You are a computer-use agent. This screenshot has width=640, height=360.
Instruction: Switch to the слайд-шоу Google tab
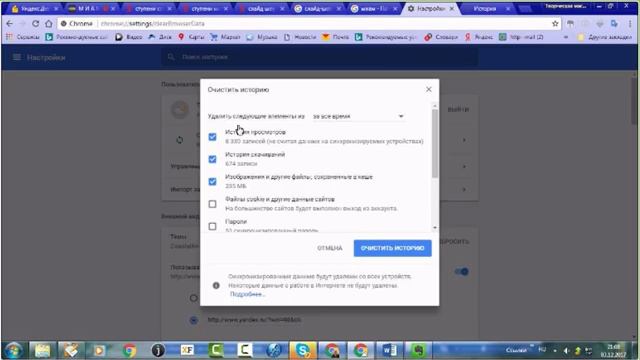pyautogui.click(x=318, y=9)
